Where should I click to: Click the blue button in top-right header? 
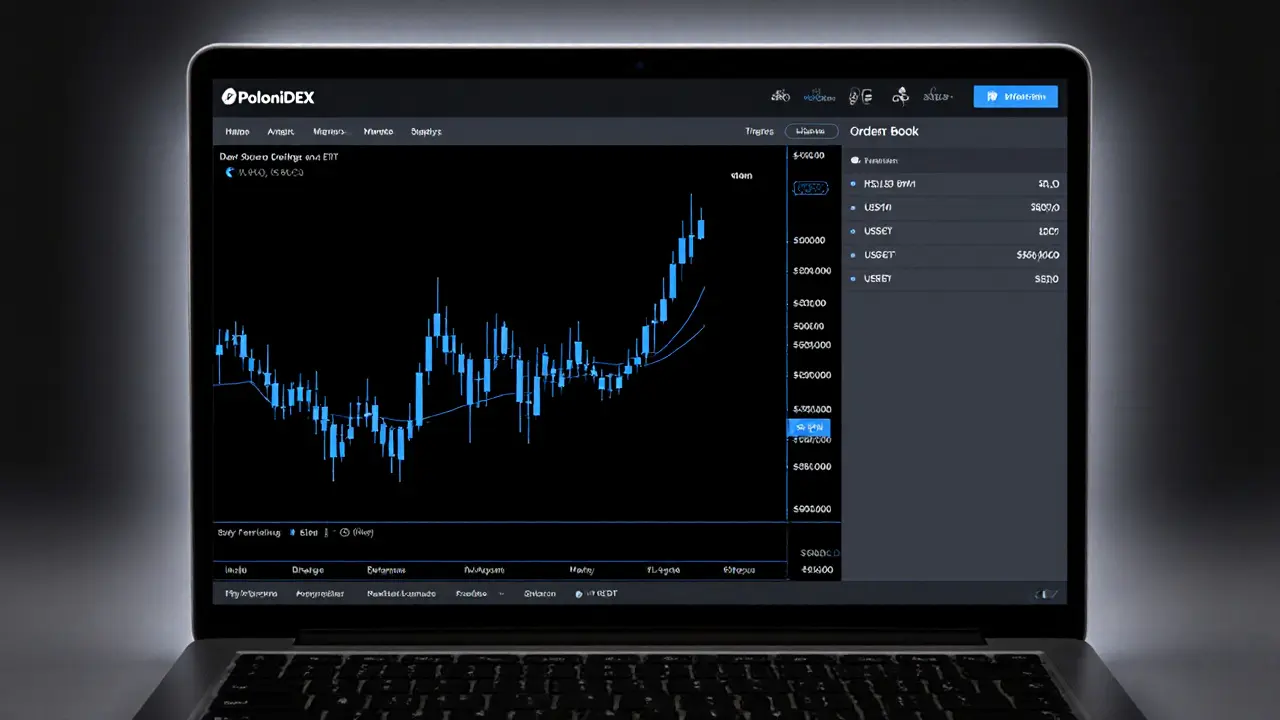(1015, 97)
